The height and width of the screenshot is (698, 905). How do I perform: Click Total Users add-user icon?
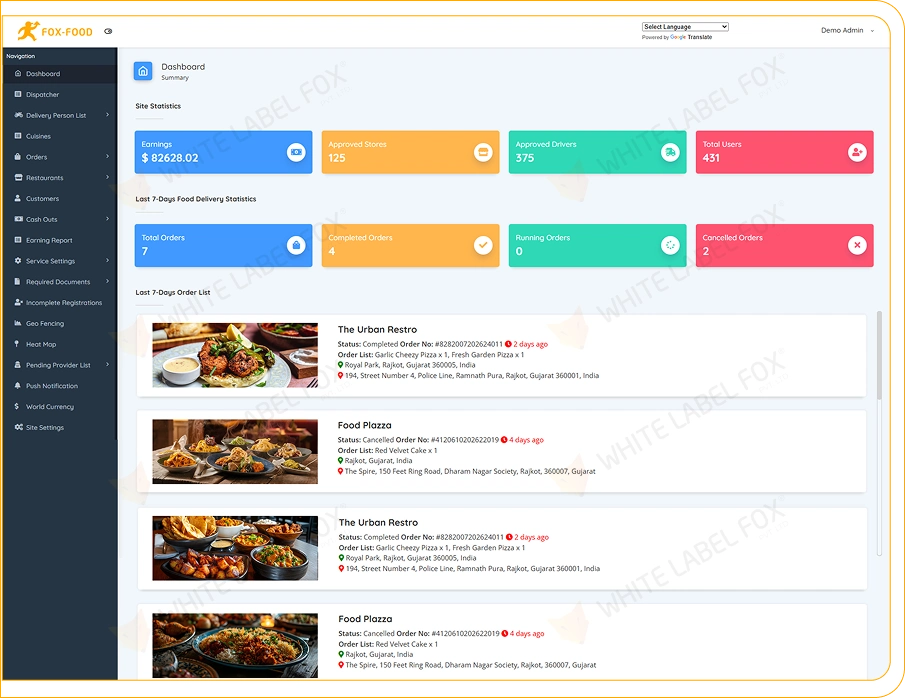pyautogui.click(x=857, y=152)
